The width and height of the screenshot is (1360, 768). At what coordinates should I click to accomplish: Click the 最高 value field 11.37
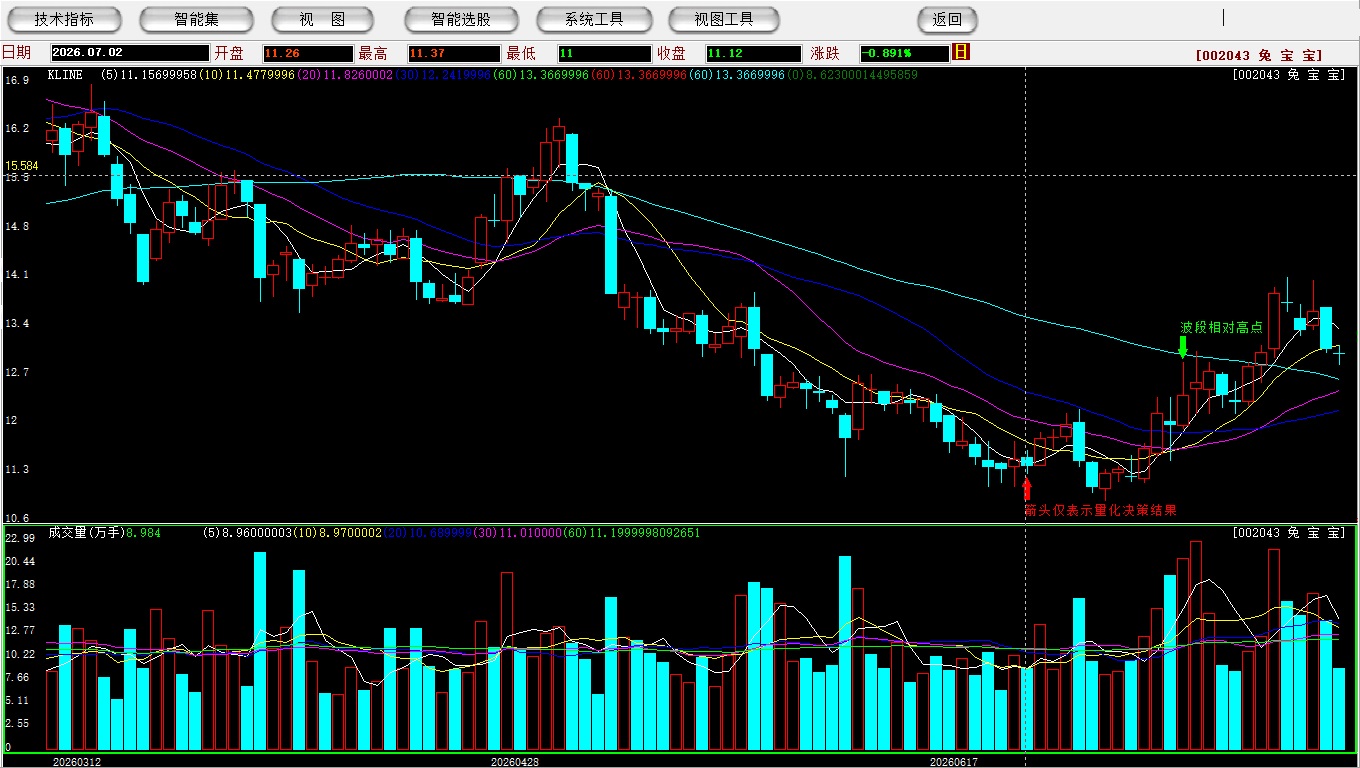click(x=453, y=53)
